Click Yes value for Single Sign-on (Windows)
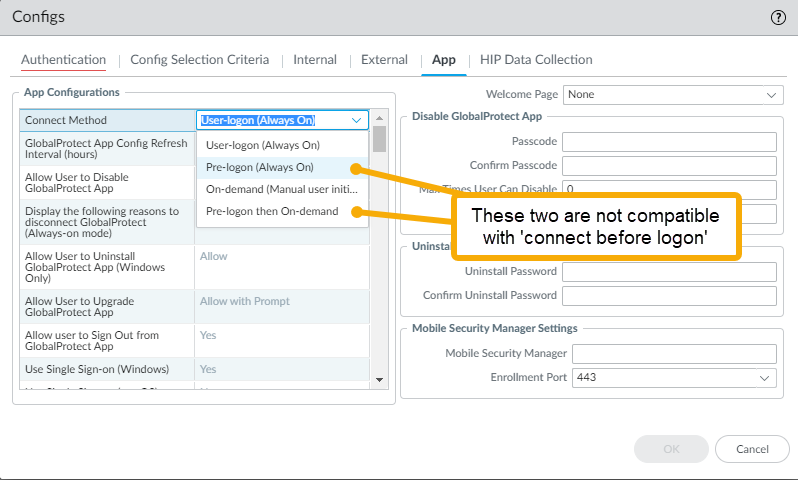 tap(208, 369)
